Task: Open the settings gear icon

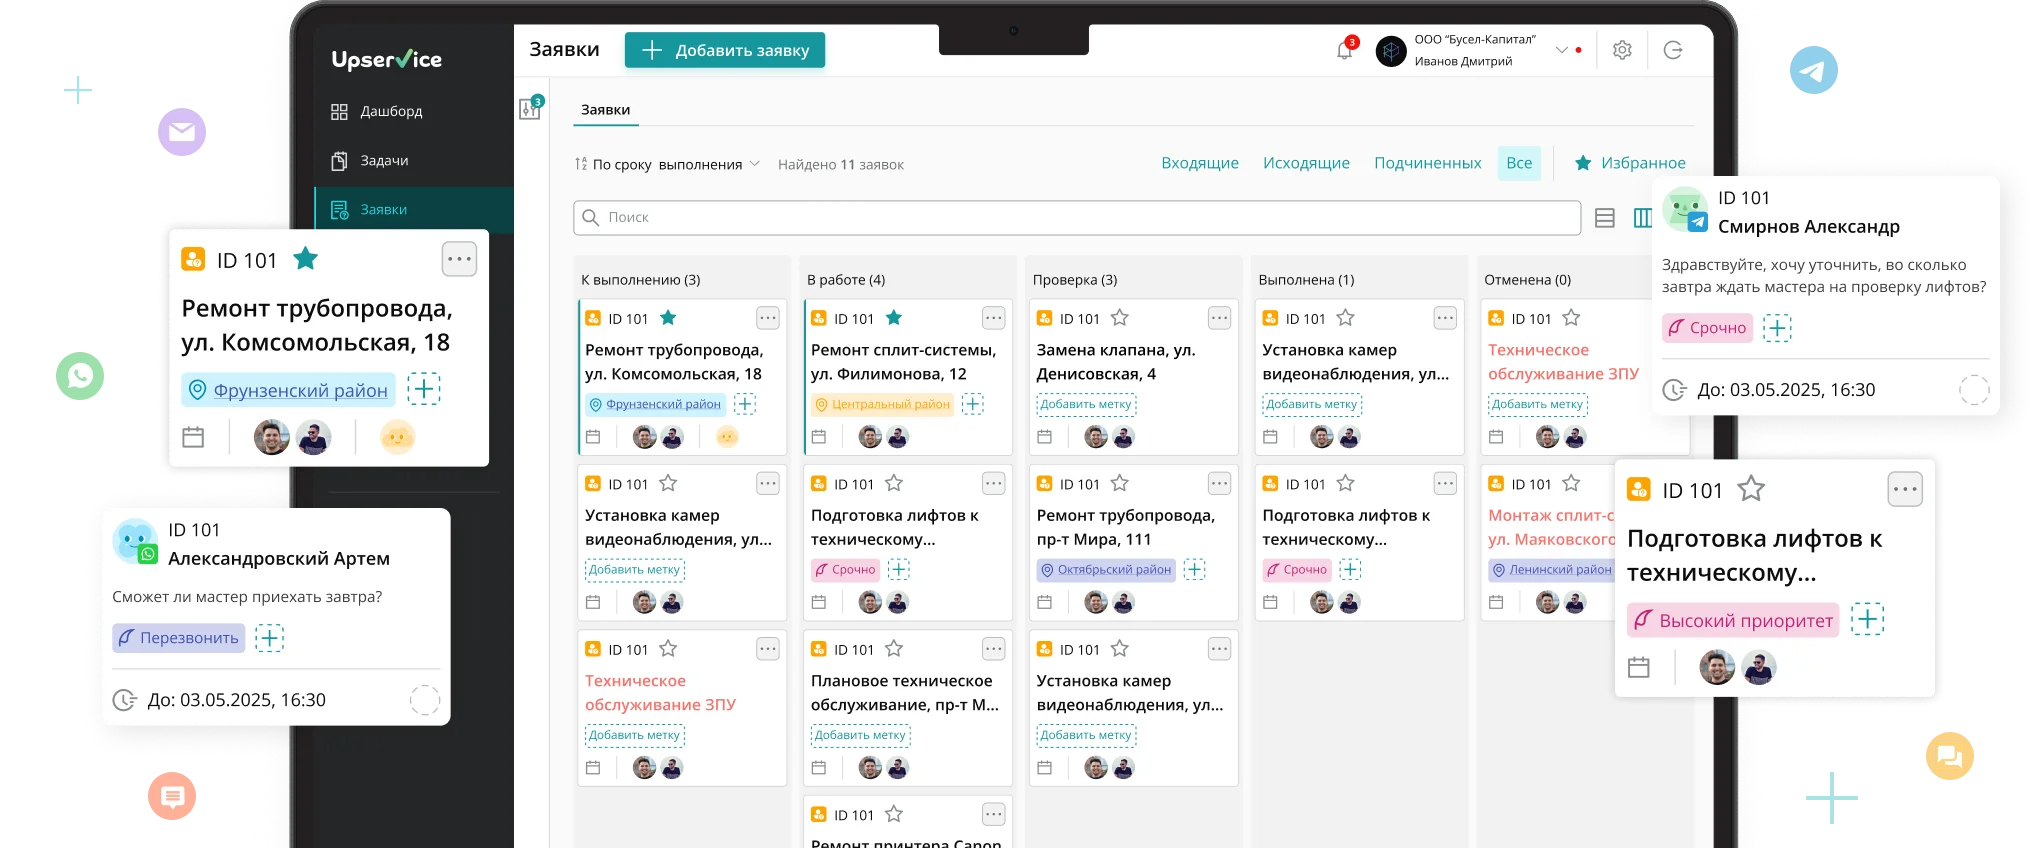Action: [1622, 50]
